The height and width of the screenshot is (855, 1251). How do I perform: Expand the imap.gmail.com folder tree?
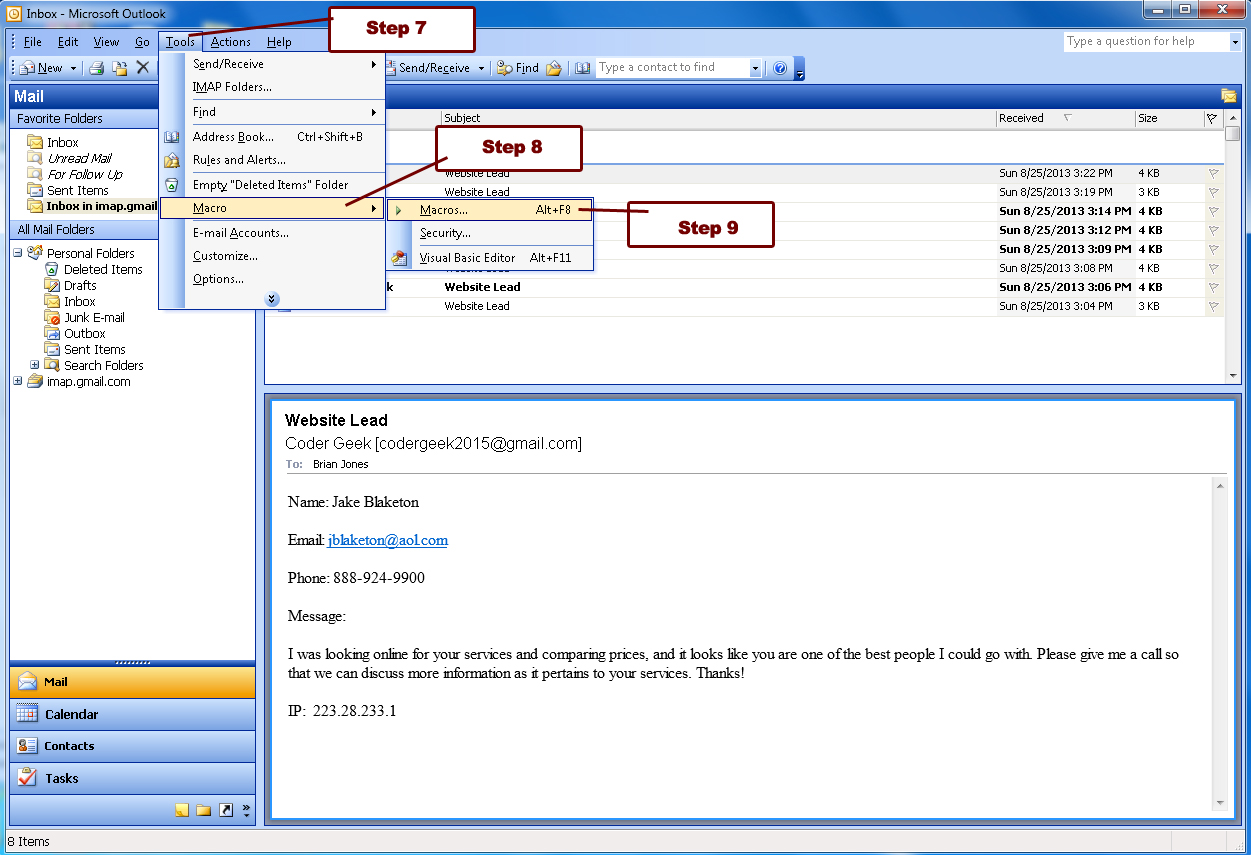pyautogui.click(x=18, y=381)
